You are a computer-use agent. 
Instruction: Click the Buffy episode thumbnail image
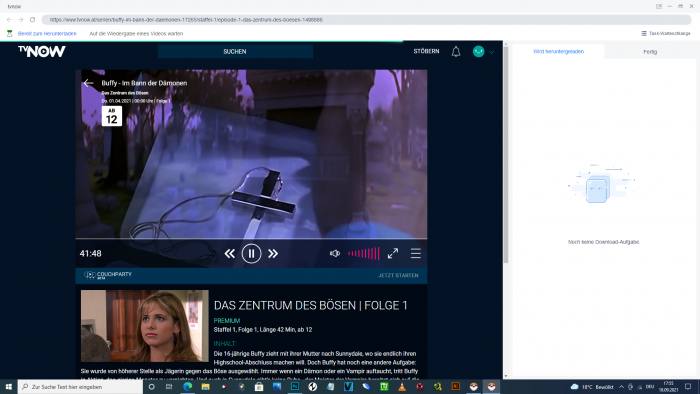point(145,326)
